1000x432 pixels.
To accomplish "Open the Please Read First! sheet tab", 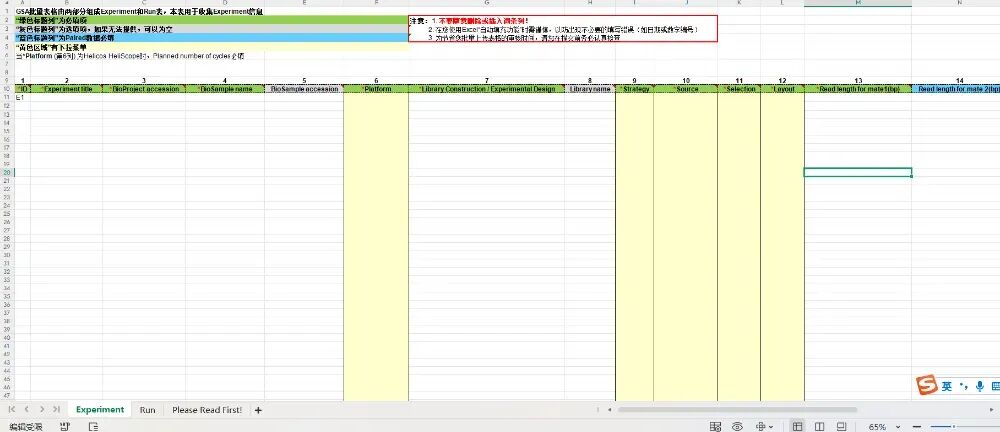I will (207, 410).
